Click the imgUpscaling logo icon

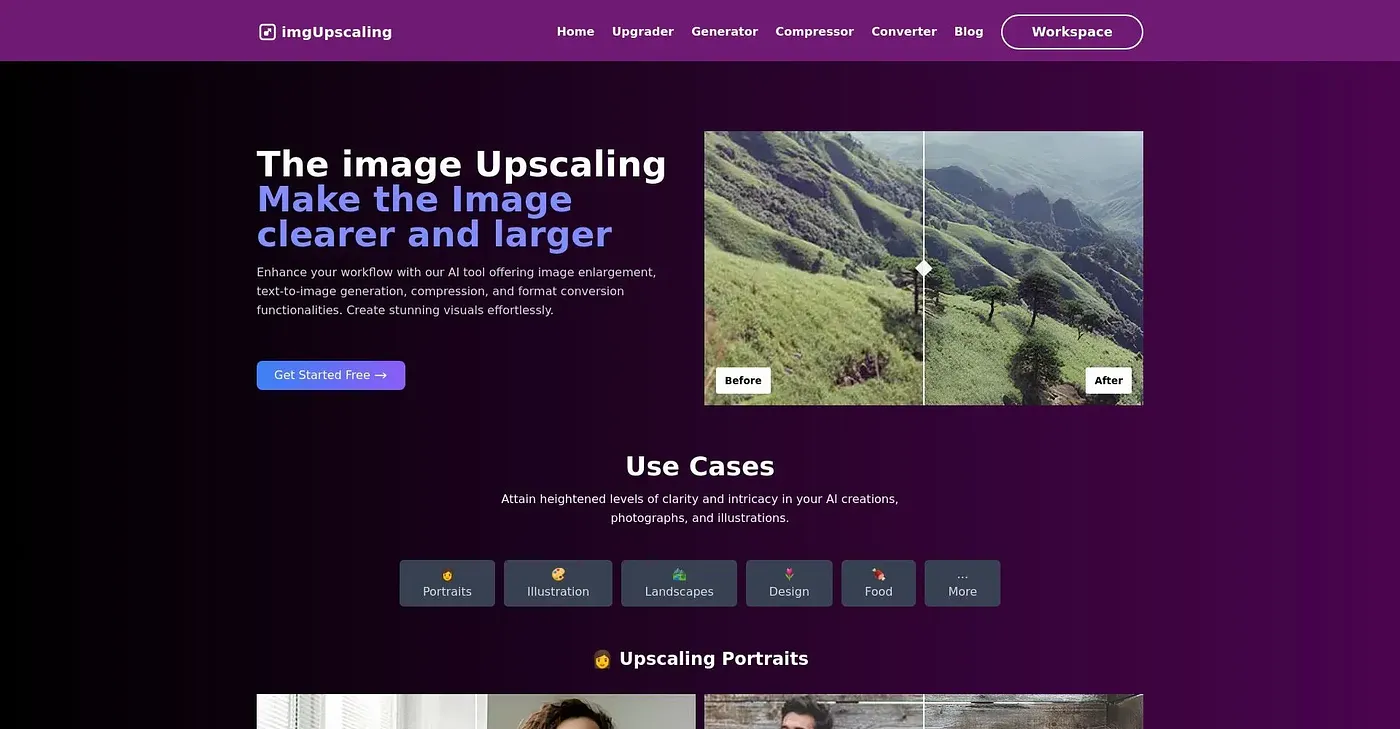tap(267, 32)
